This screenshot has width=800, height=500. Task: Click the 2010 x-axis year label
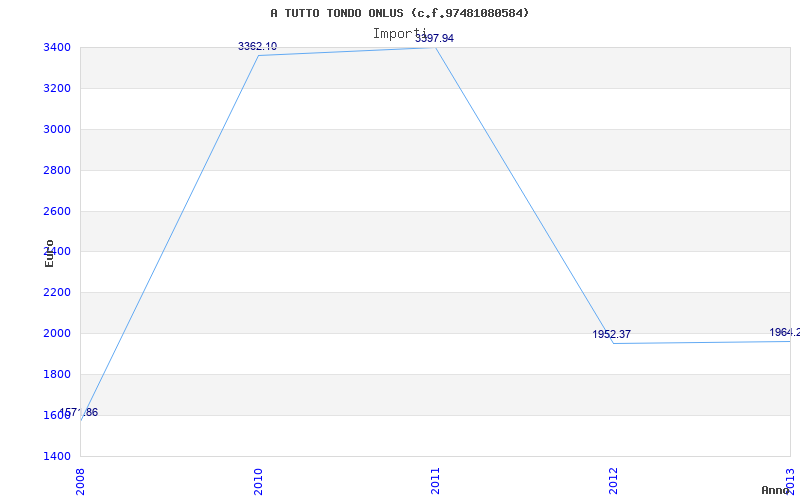[x=258, y=481]
